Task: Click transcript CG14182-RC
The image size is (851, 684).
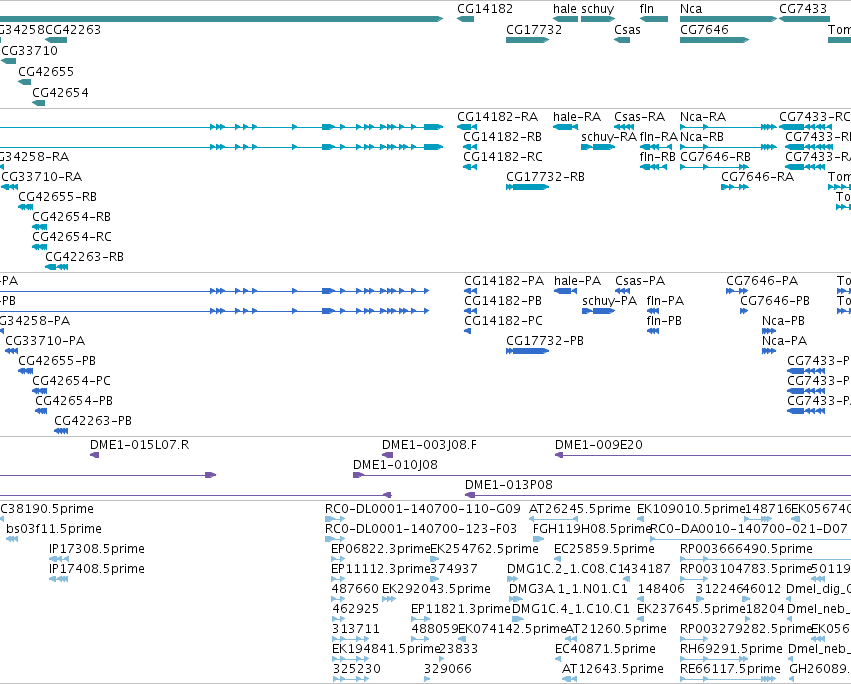Action: tap(503, 157)
